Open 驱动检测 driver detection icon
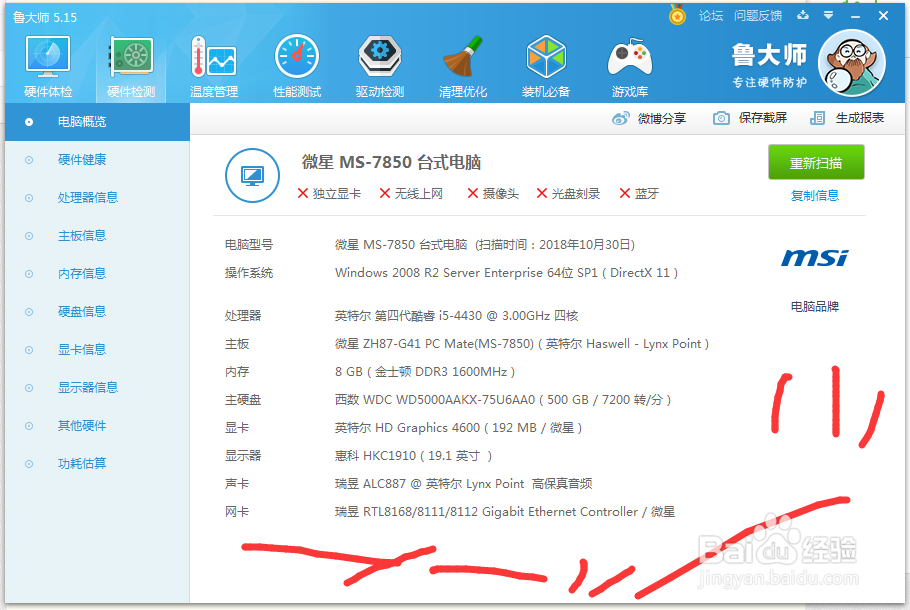Screen dimensions: 910x610 tap(380, 66)
